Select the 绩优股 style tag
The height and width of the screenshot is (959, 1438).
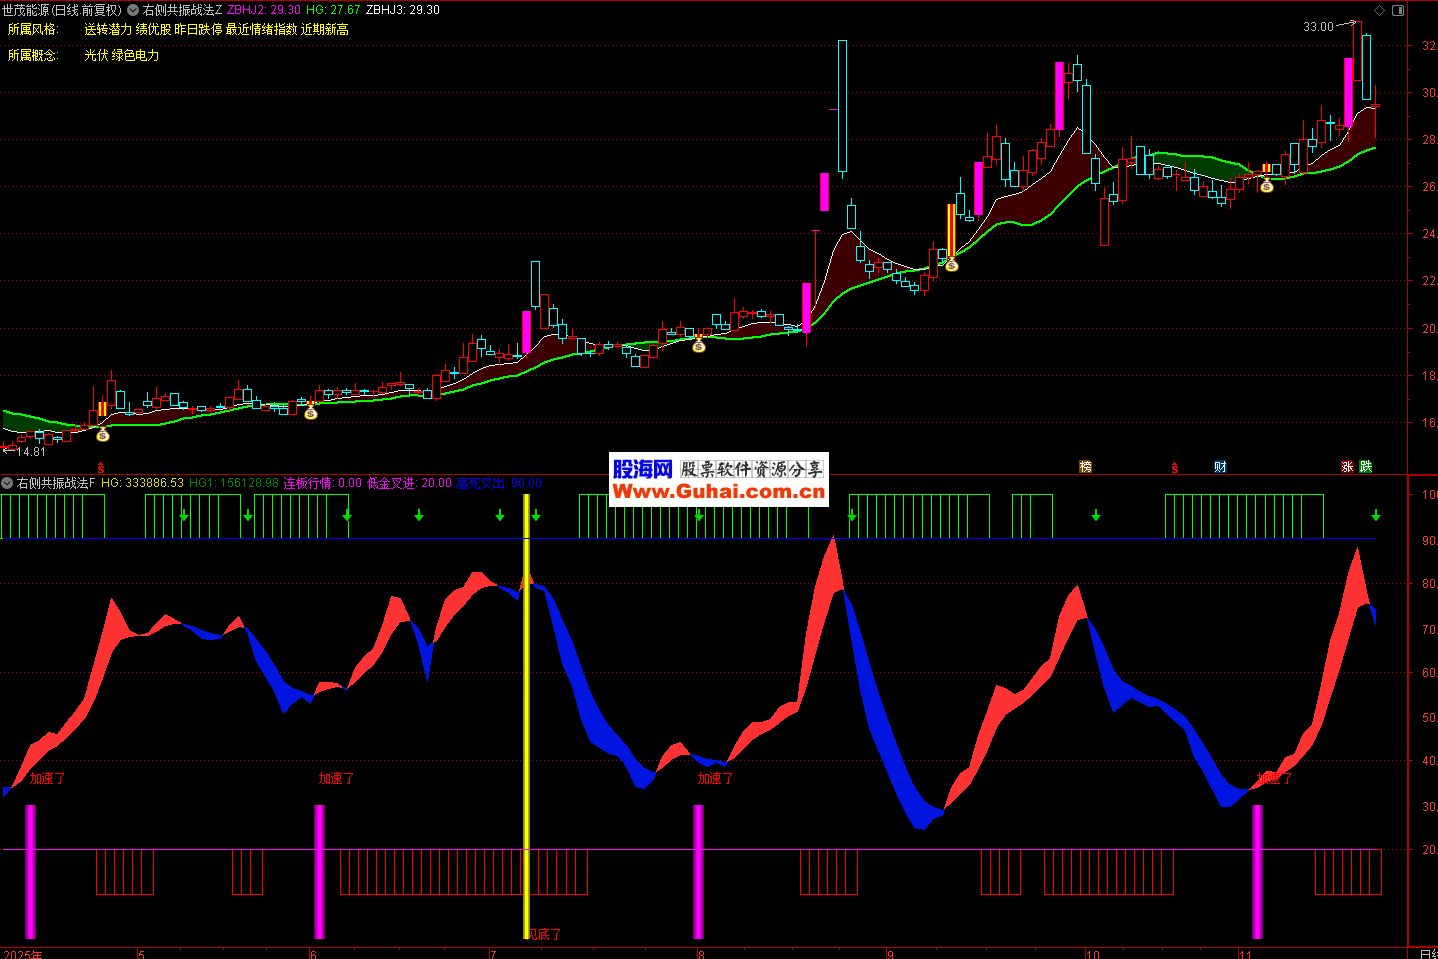[x=153, y=30]
